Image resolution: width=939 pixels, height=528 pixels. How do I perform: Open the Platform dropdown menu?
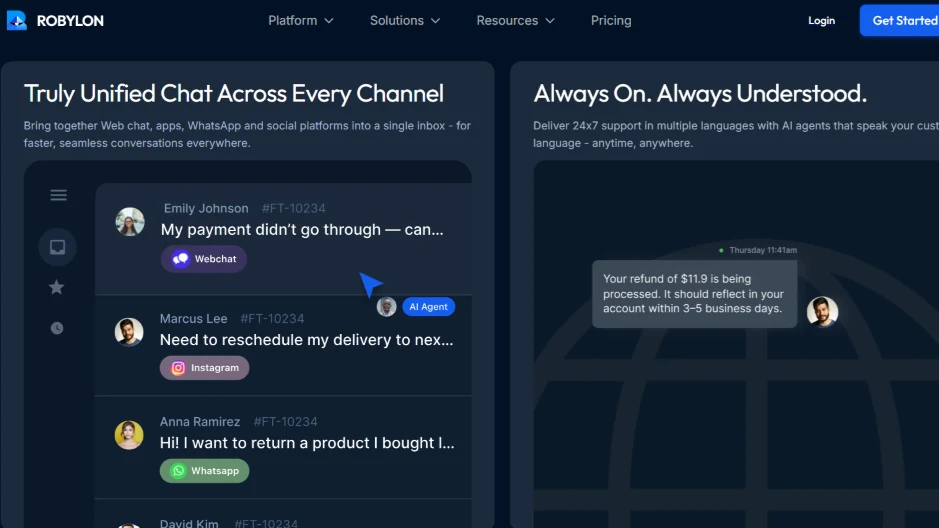(x=301, y=20)
